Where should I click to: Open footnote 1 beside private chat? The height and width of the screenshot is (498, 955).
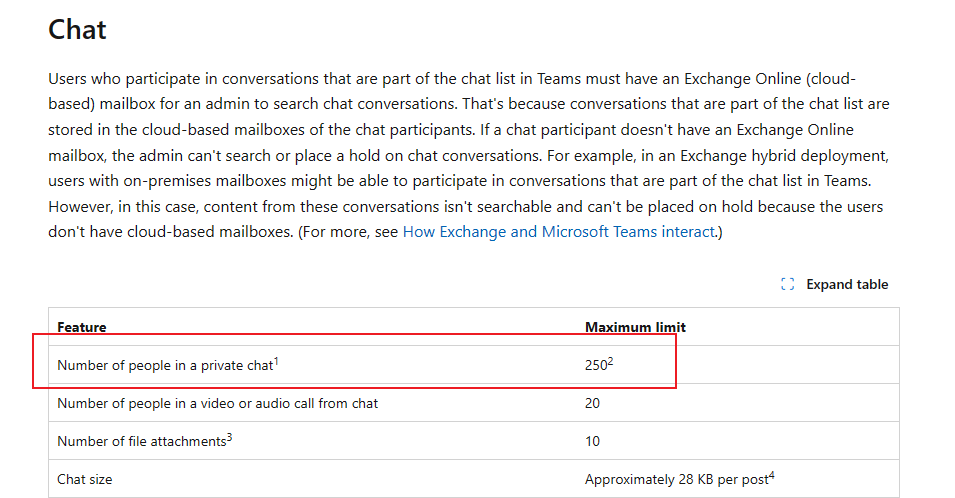tap(276, 362)
